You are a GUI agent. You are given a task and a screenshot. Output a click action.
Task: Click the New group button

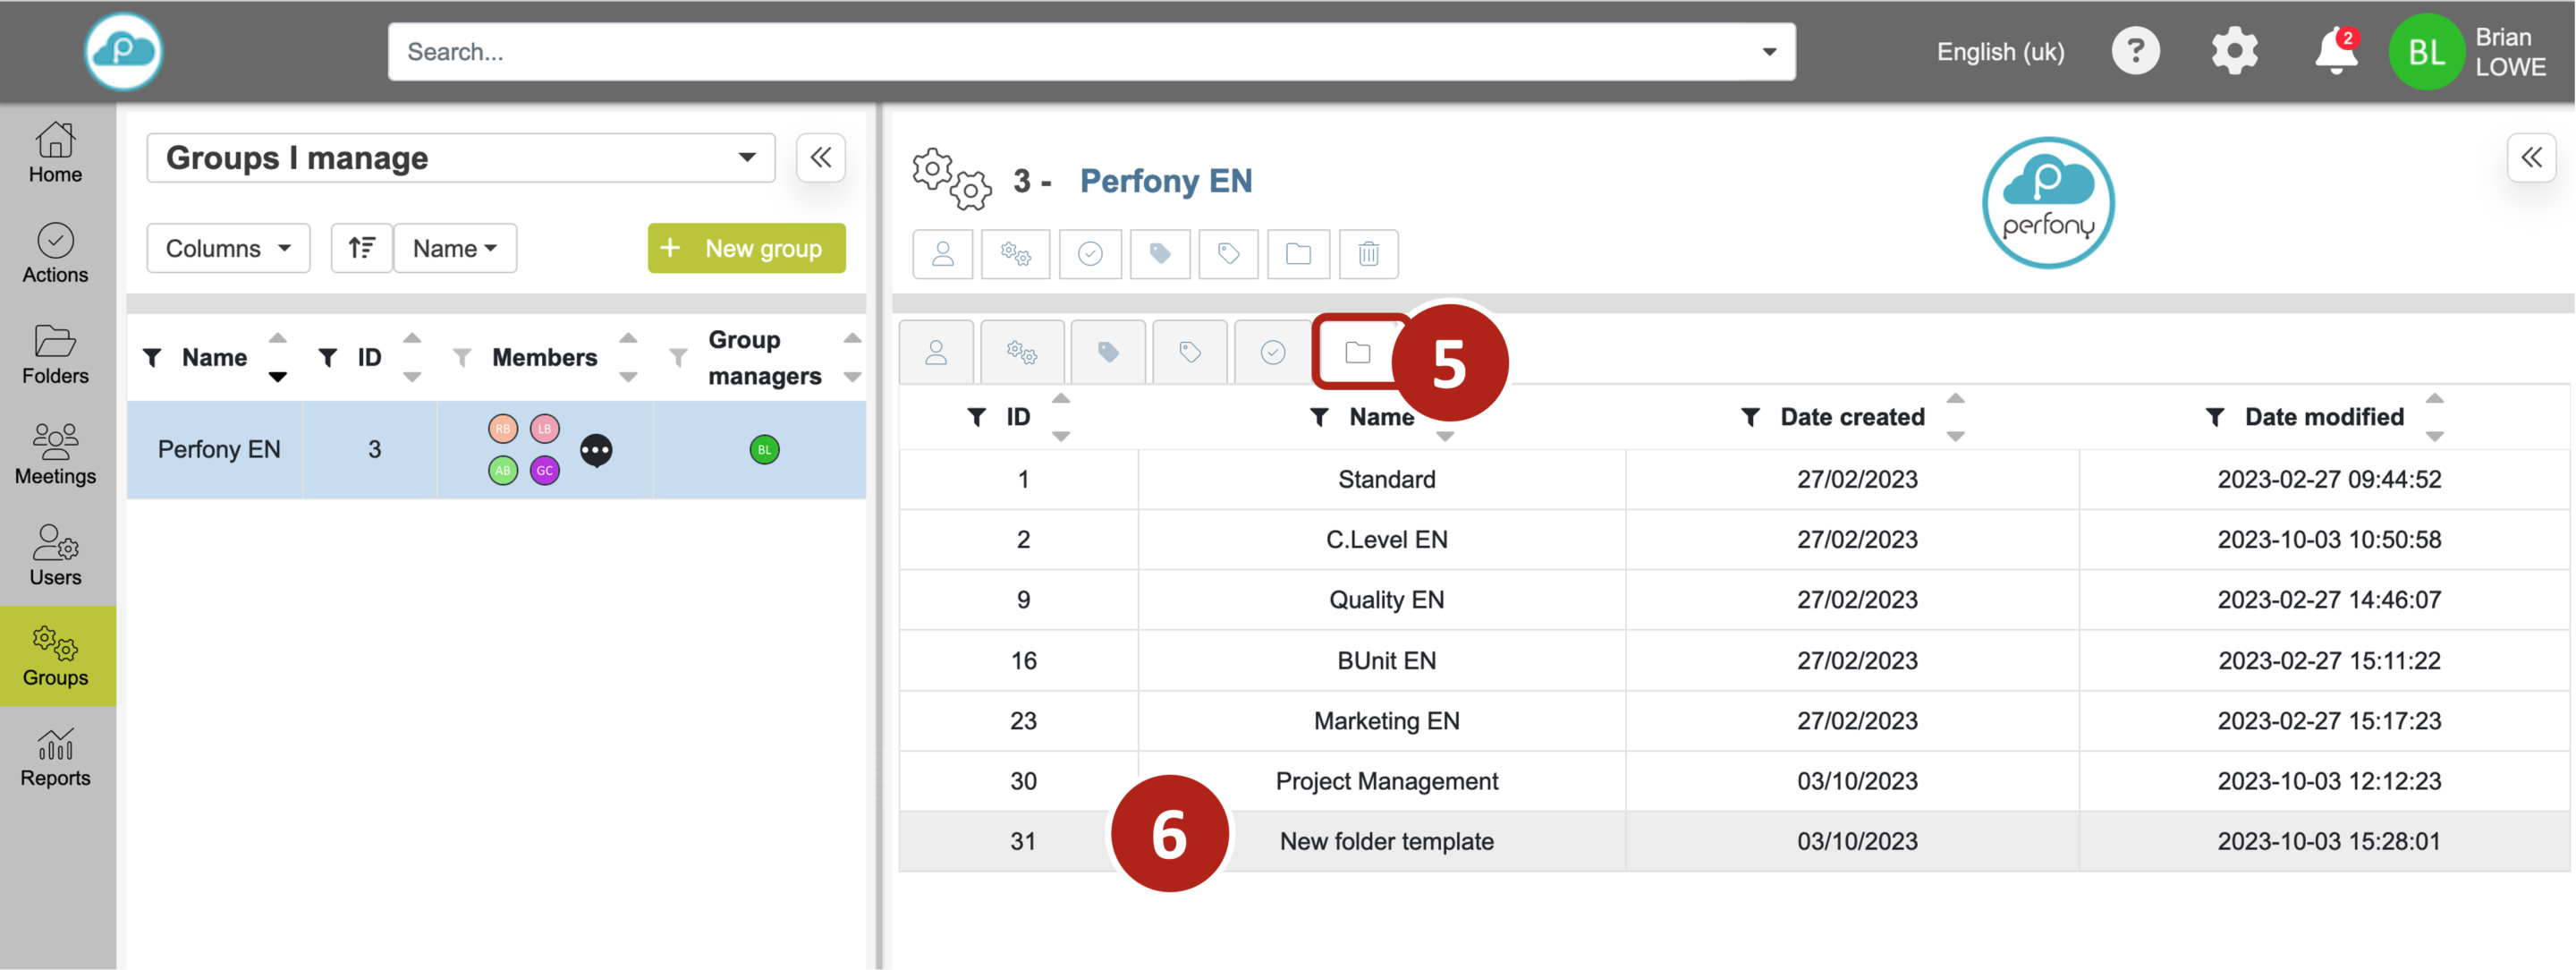coord(746,248)
